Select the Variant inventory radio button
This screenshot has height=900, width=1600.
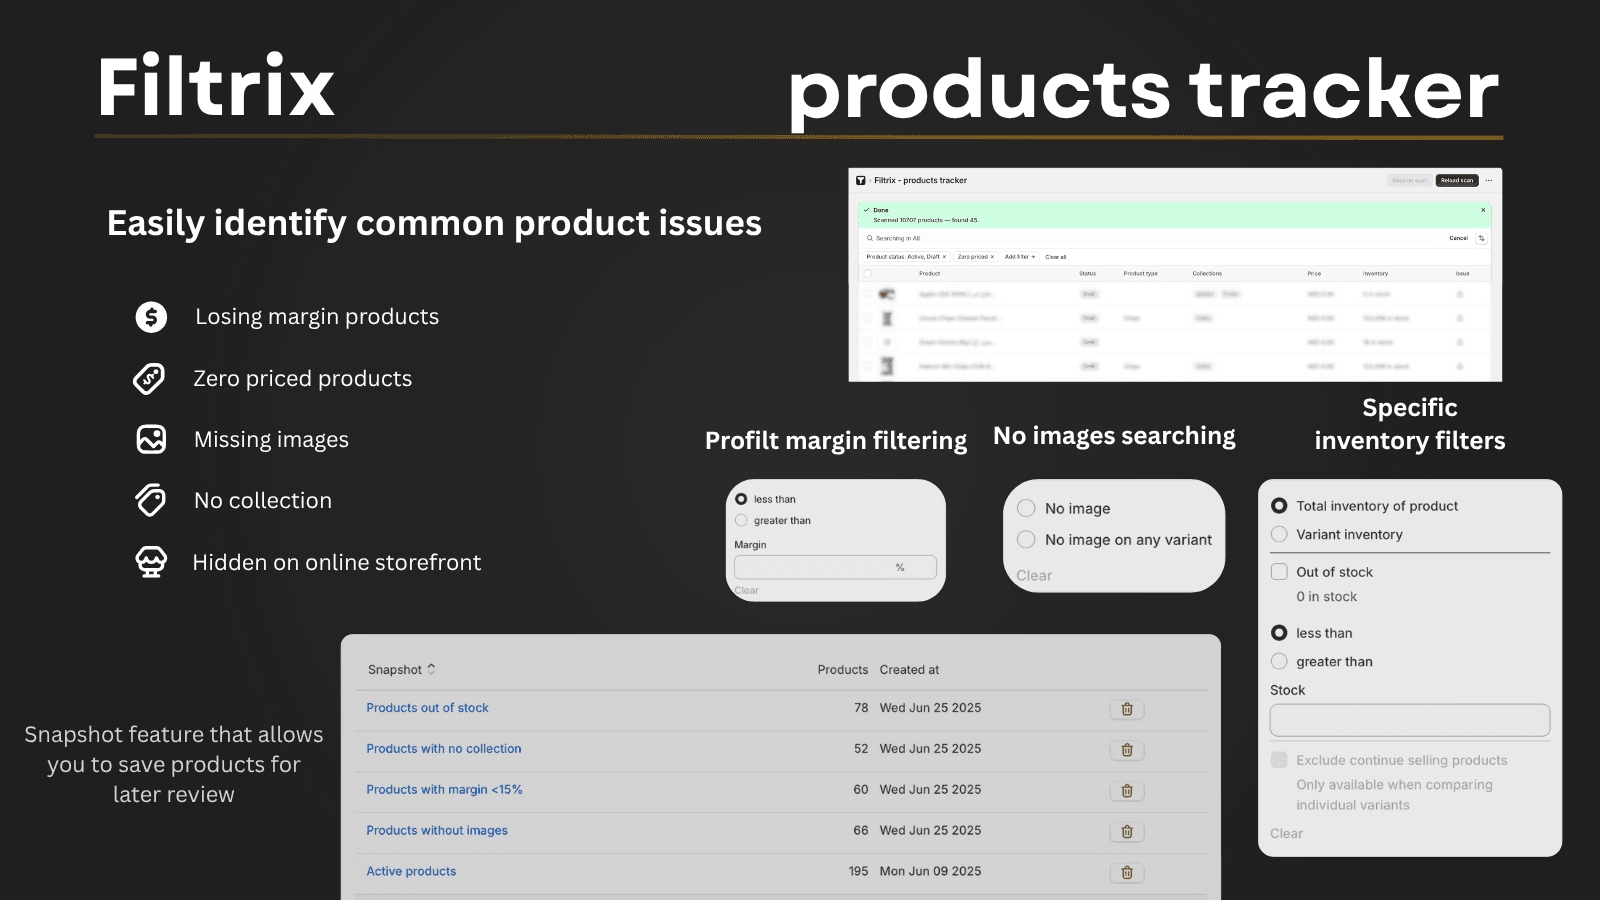pos(1280,534)
